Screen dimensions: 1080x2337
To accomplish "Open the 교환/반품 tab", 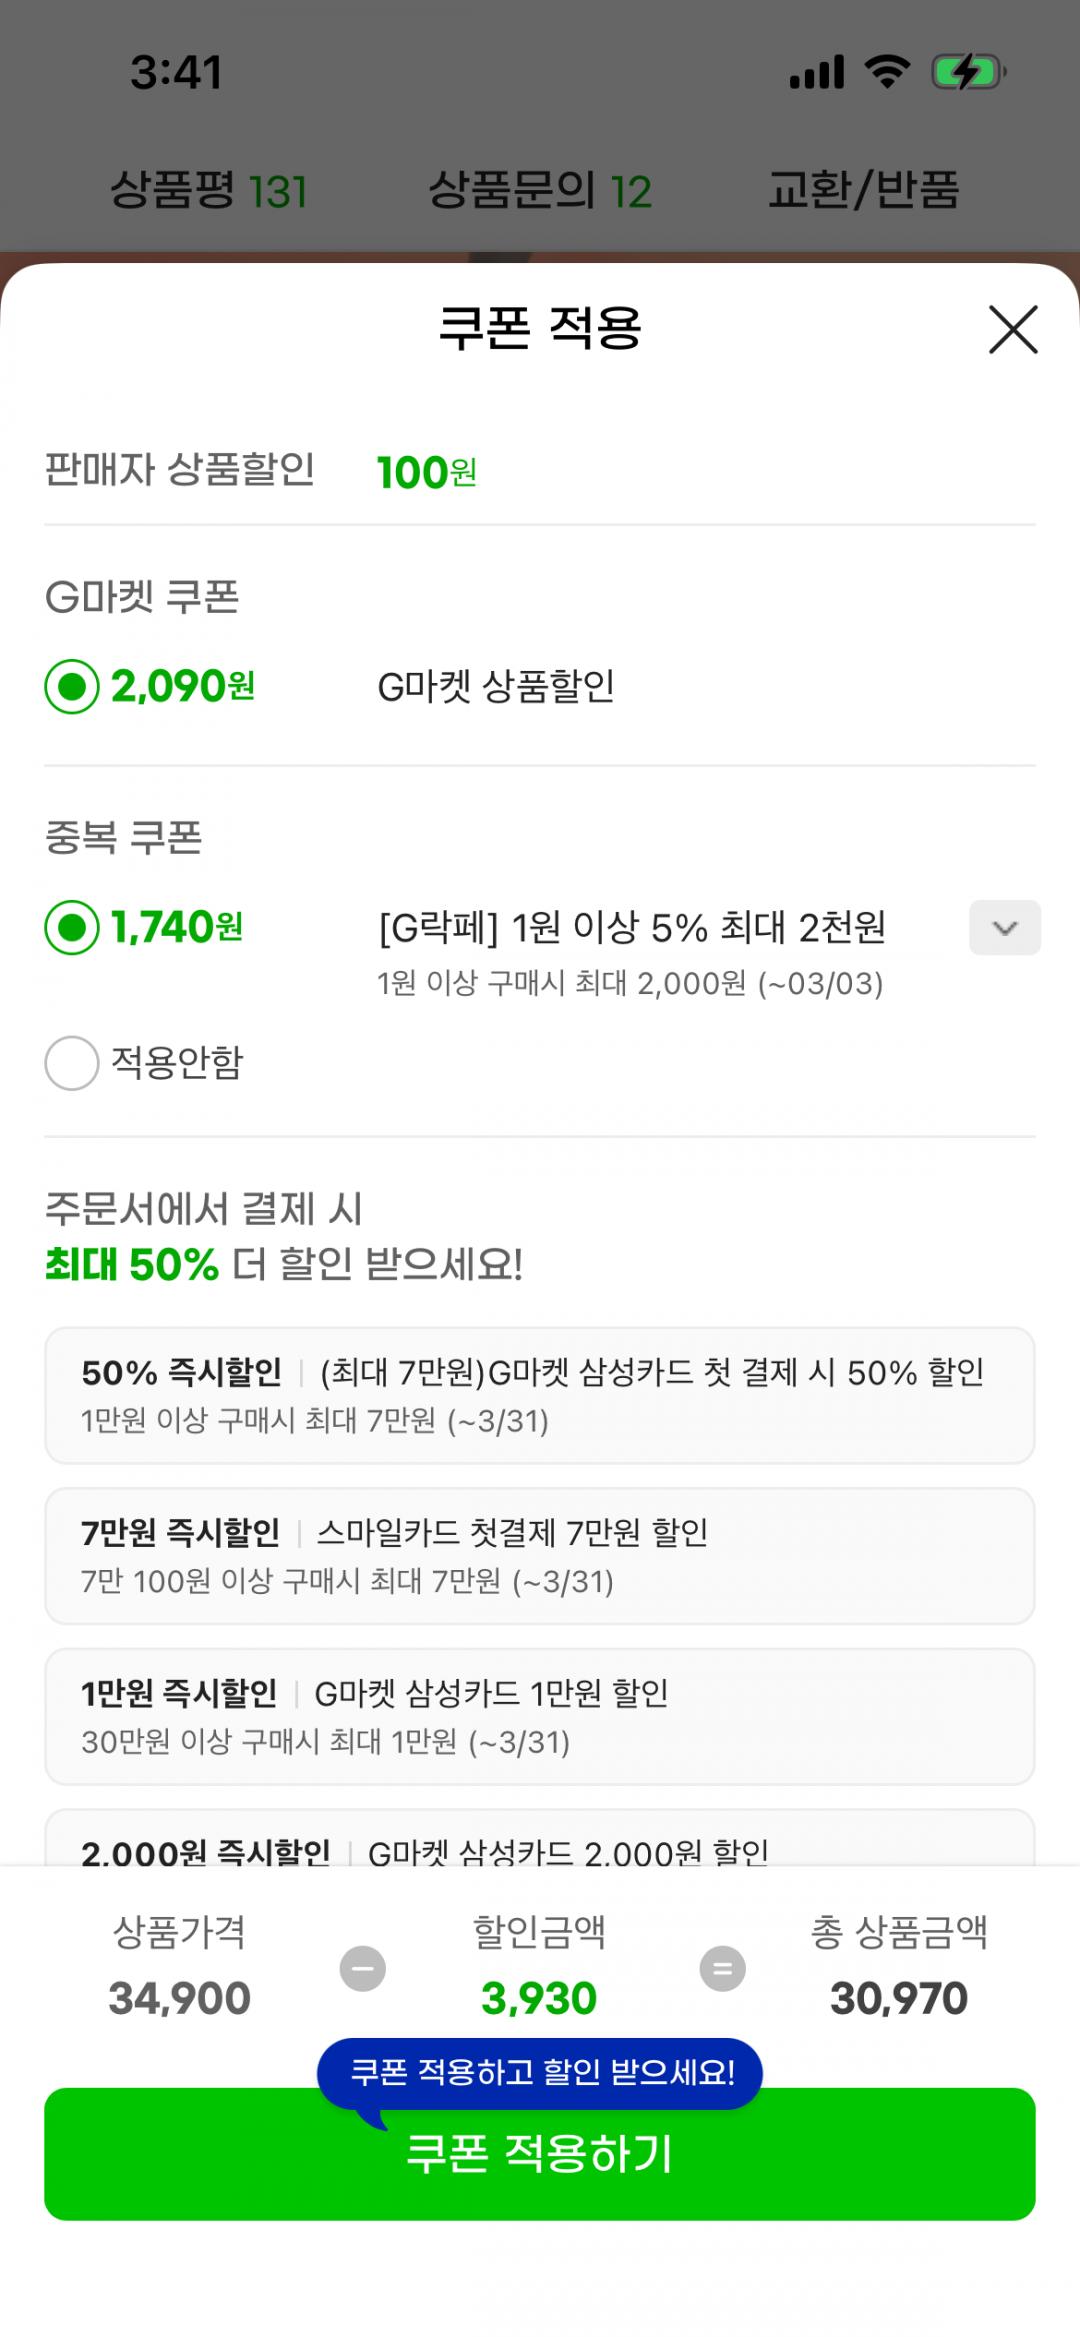I will coord(863,190).
